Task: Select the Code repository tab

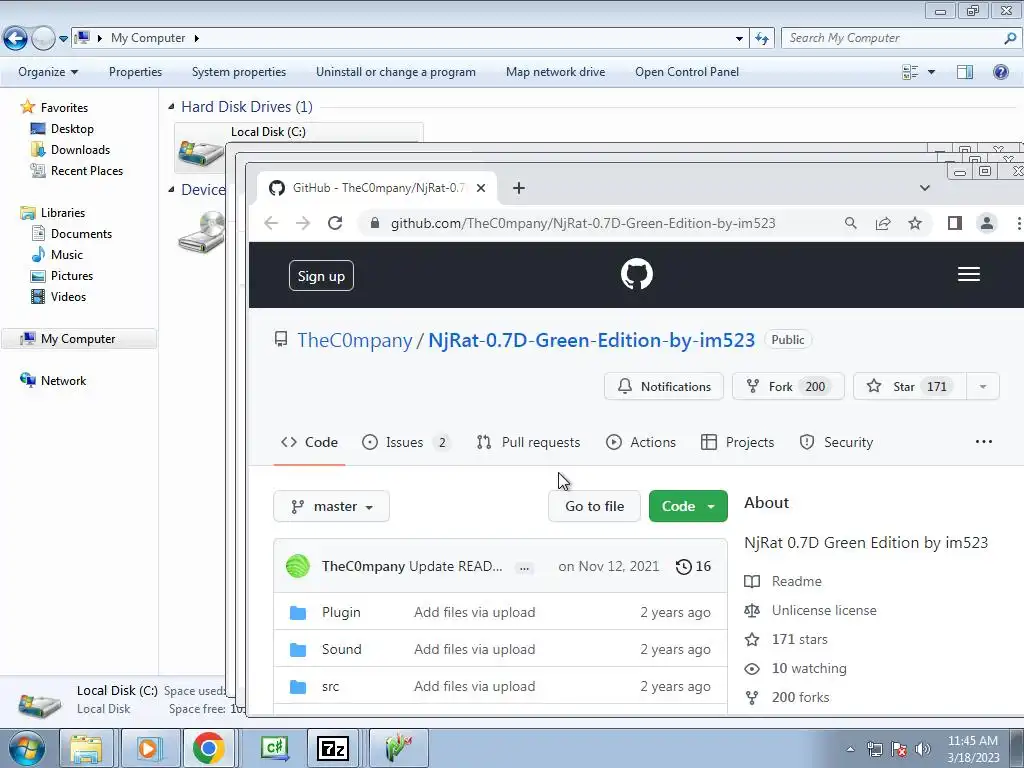Action: 310,442
